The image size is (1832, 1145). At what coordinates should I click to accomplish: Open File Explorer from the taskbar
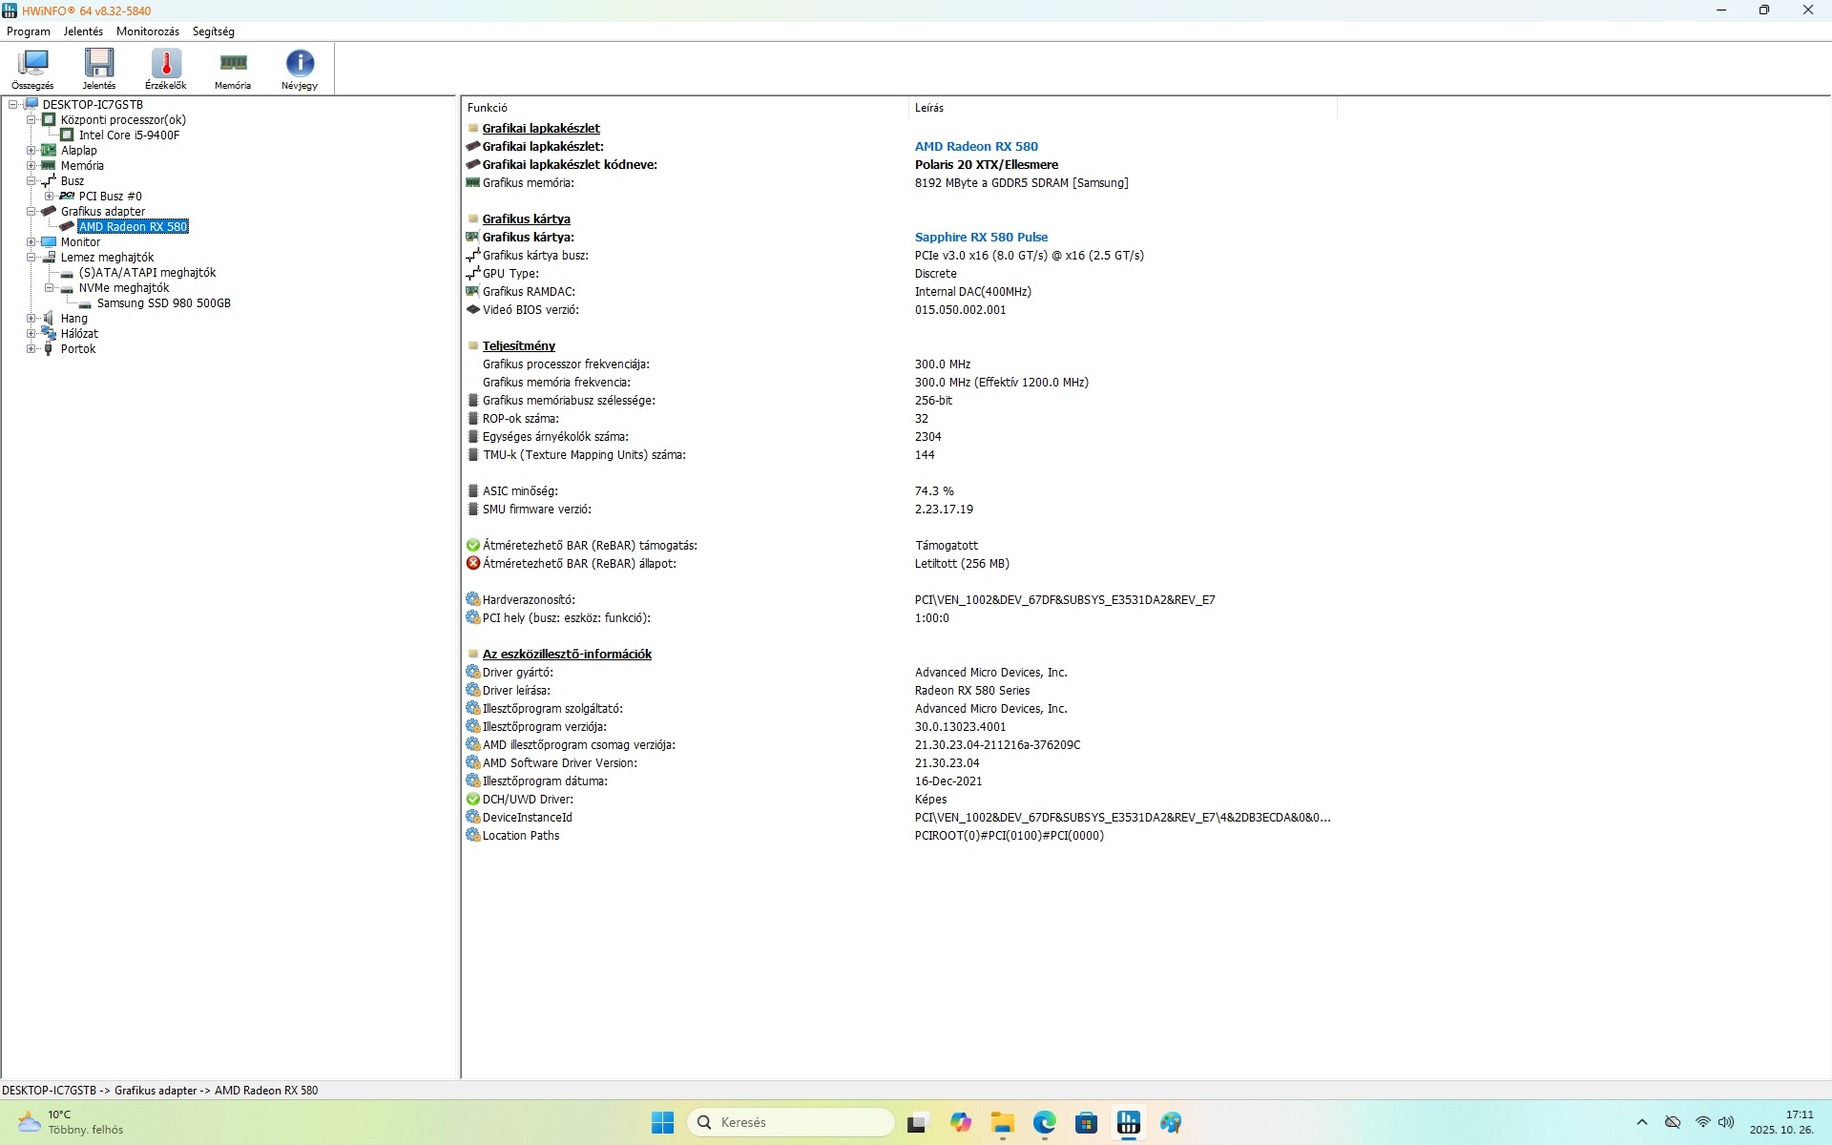tap(1002, 1123)
